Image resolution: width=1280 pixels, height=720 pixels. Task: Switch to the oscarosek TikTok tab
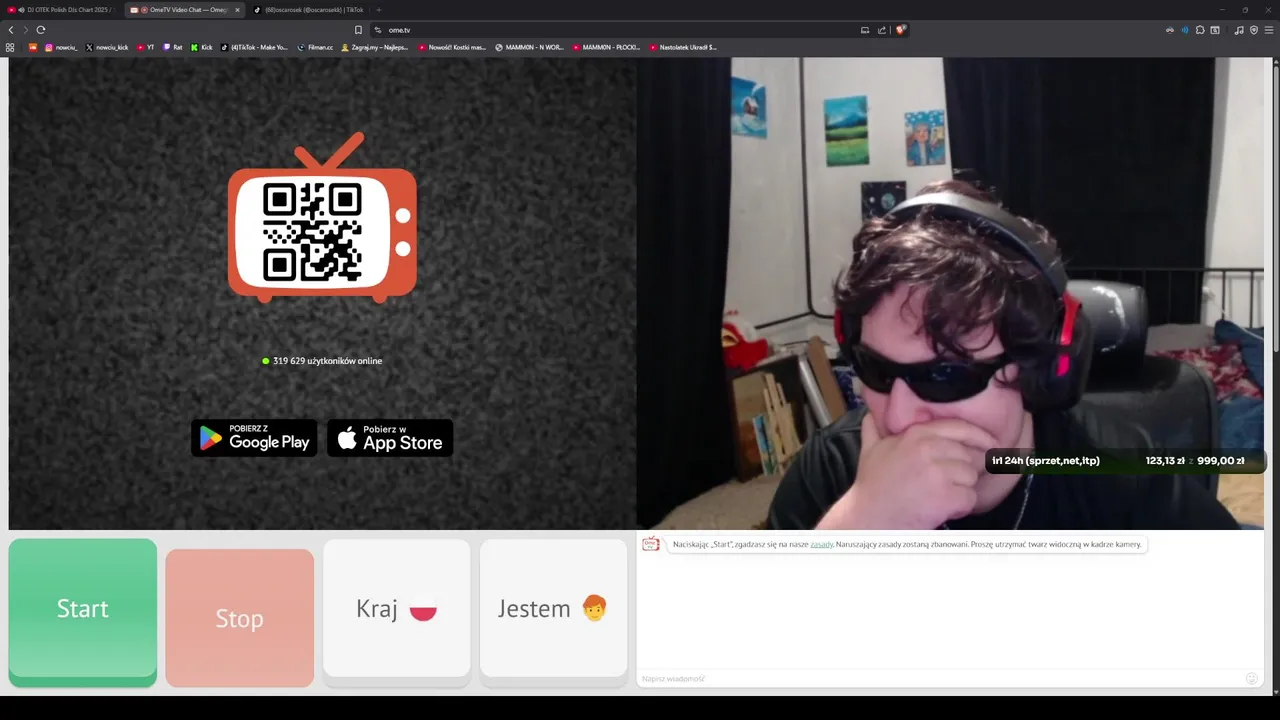click(308, 10)
